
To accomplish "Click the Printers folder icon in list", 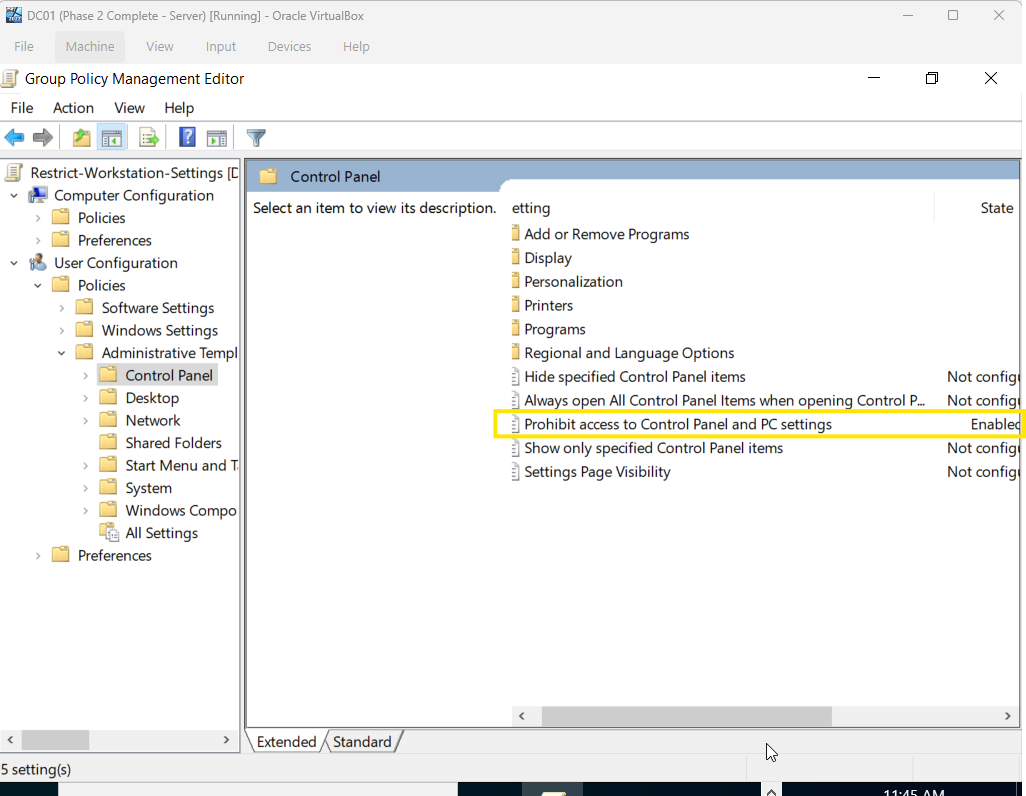I will (516, 305).
